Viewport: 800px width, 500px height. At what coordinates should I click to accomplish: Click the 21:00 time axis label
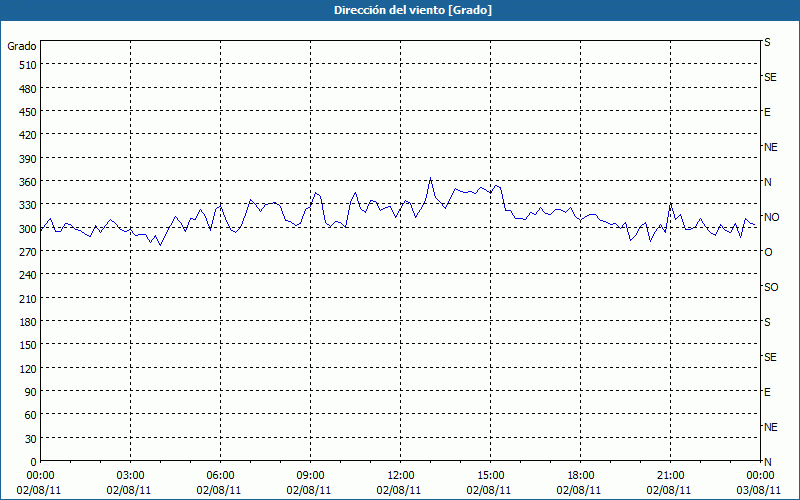pyautogui.click(x=670, y=476)
